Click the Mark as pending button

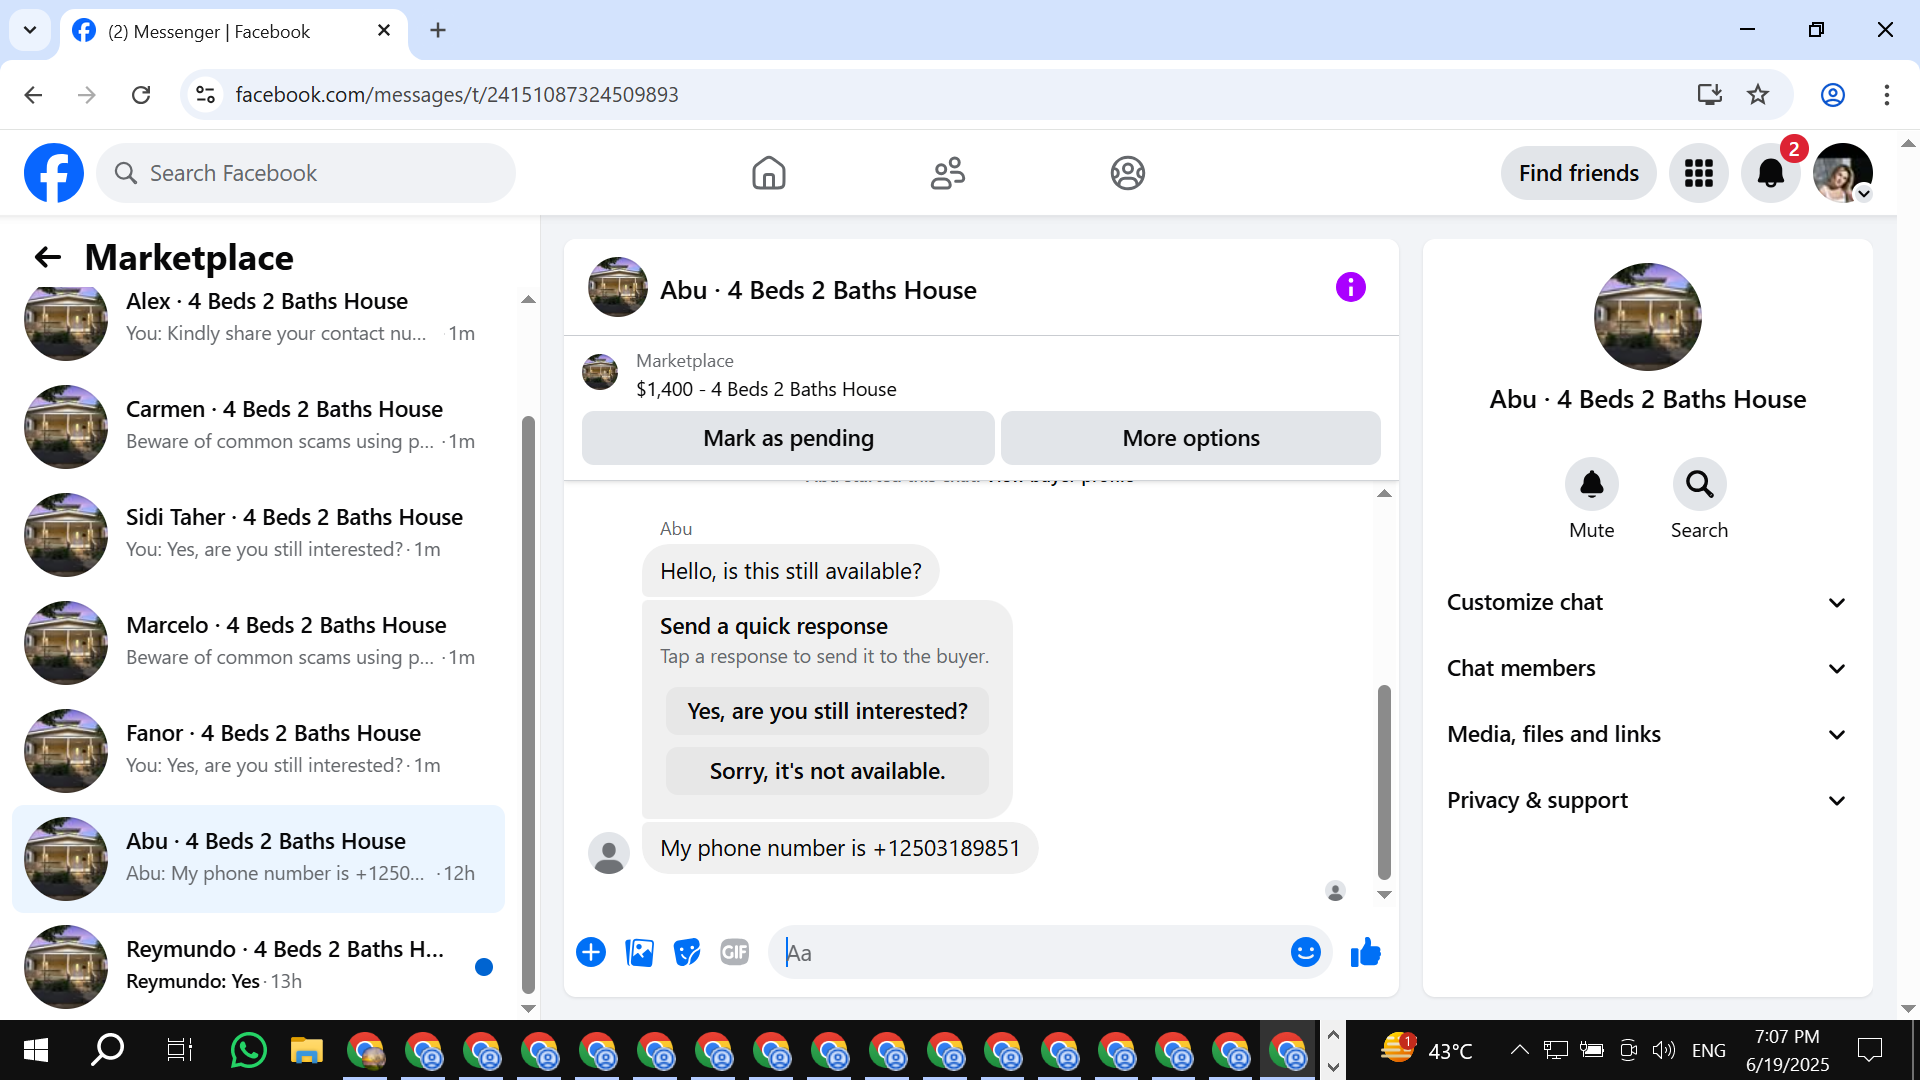(788, 438)
